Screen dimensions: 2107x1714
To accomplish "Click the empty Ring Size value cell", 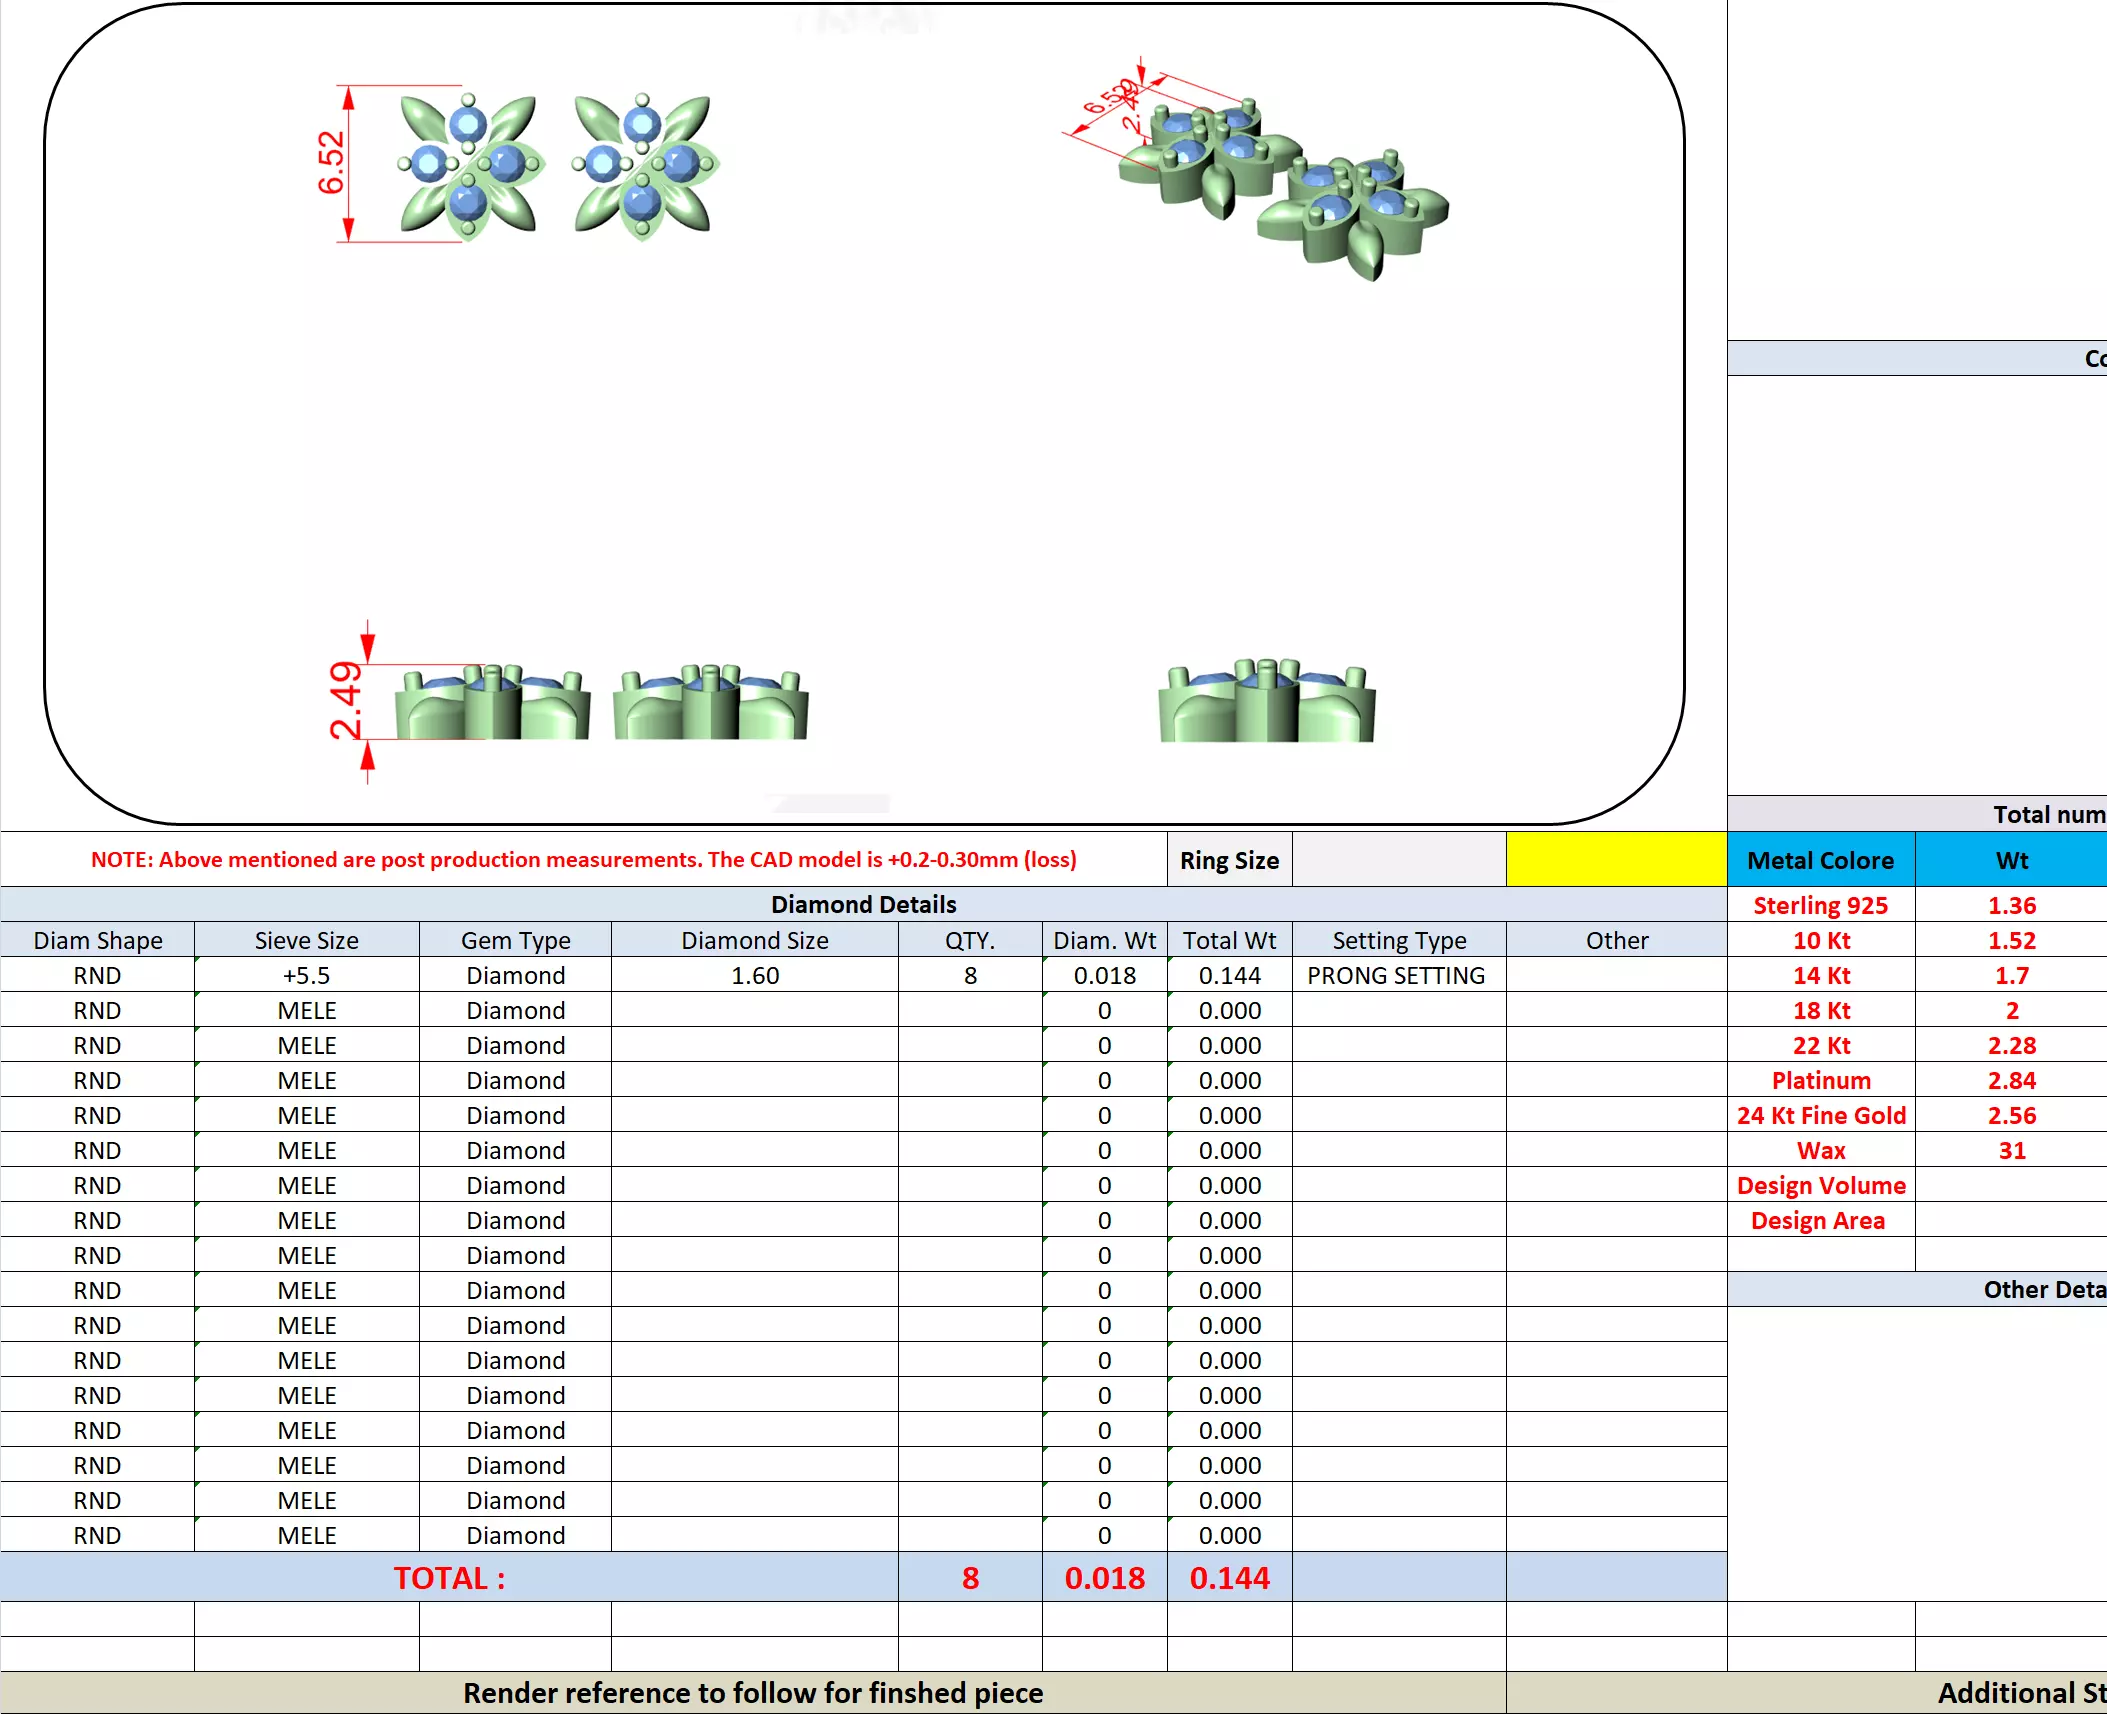I will pos(1398,860).
